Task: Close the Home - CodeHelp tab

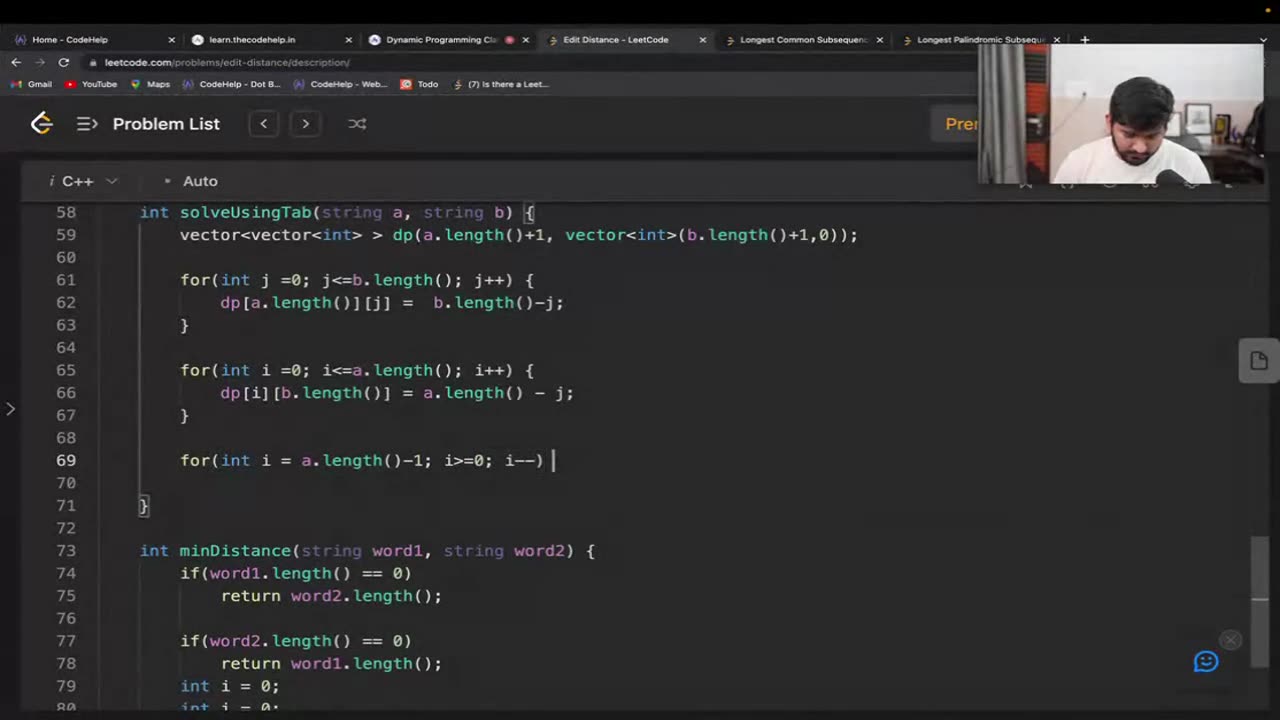Action: click(x=171, y=40)
